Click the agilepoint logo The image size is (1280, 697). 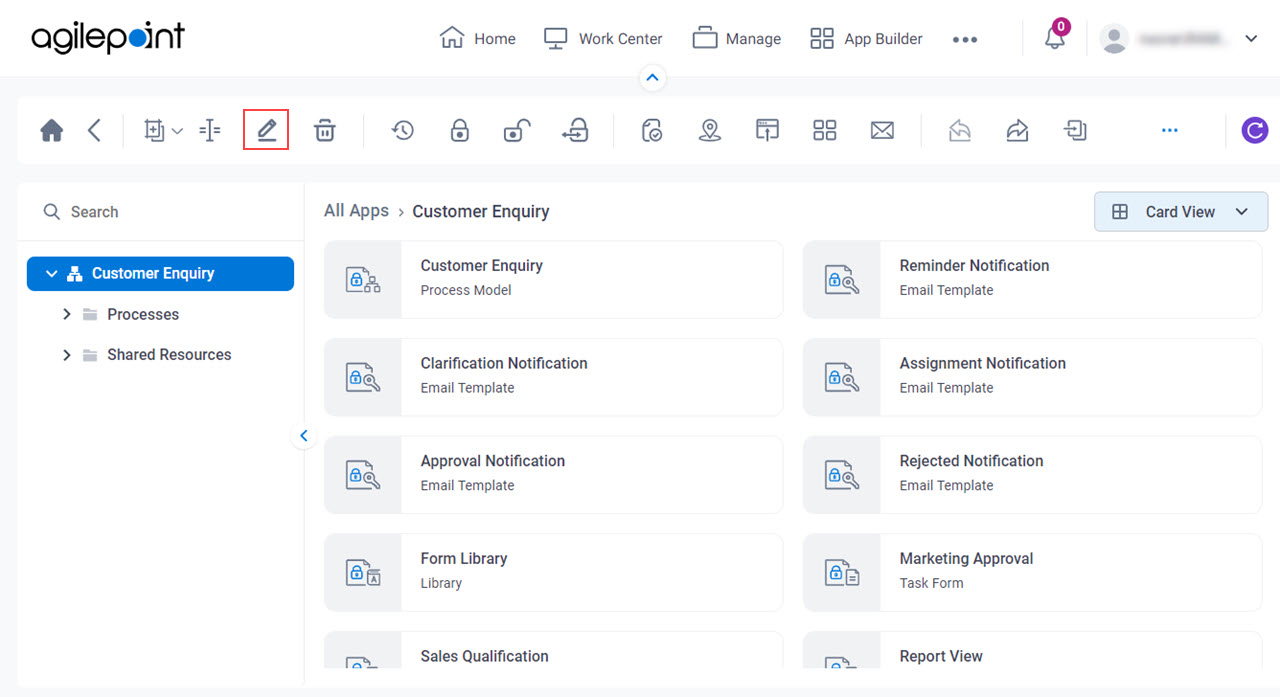[x=108, y=37]
